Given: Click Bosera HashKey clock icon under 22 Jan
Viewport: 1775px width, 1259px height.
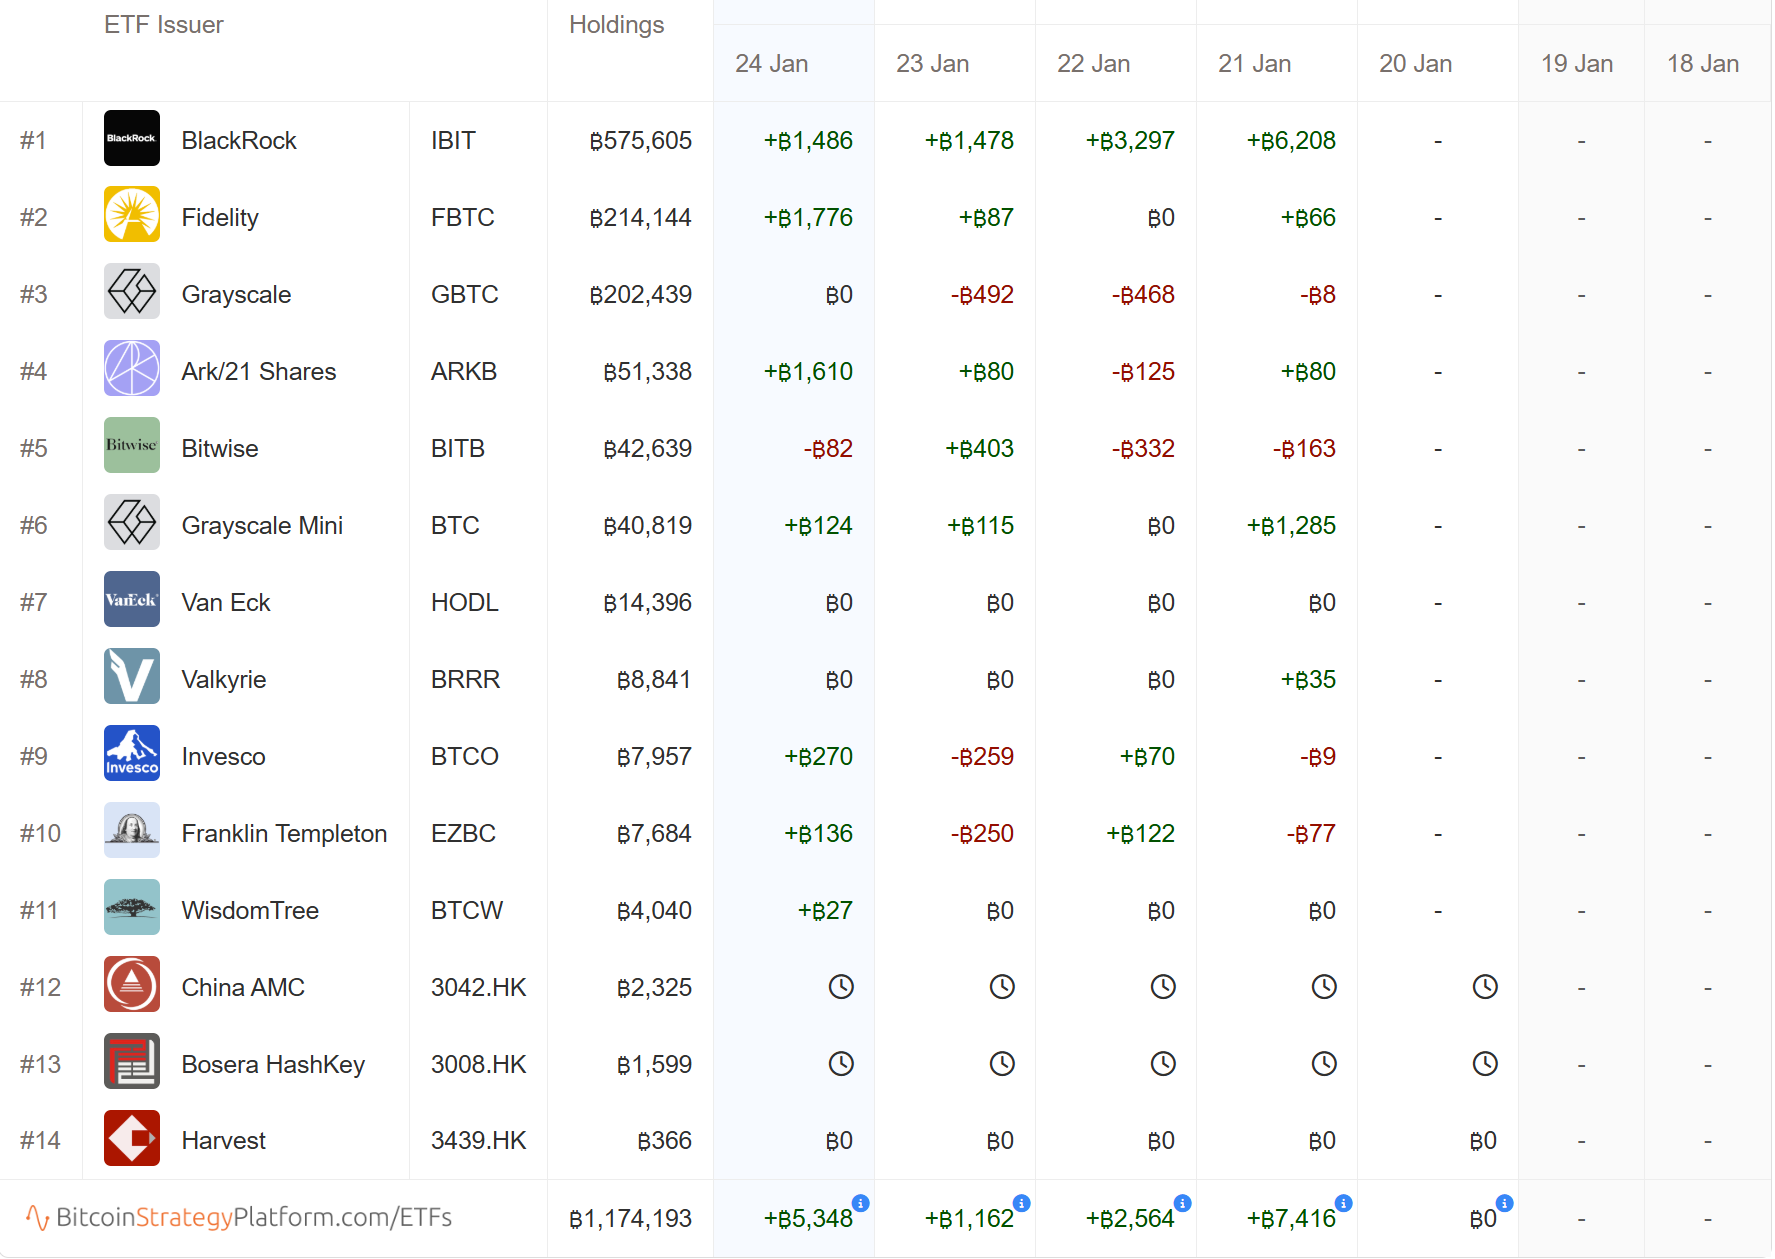Looking at the screenshot, I should (x=1163, y=1063).
